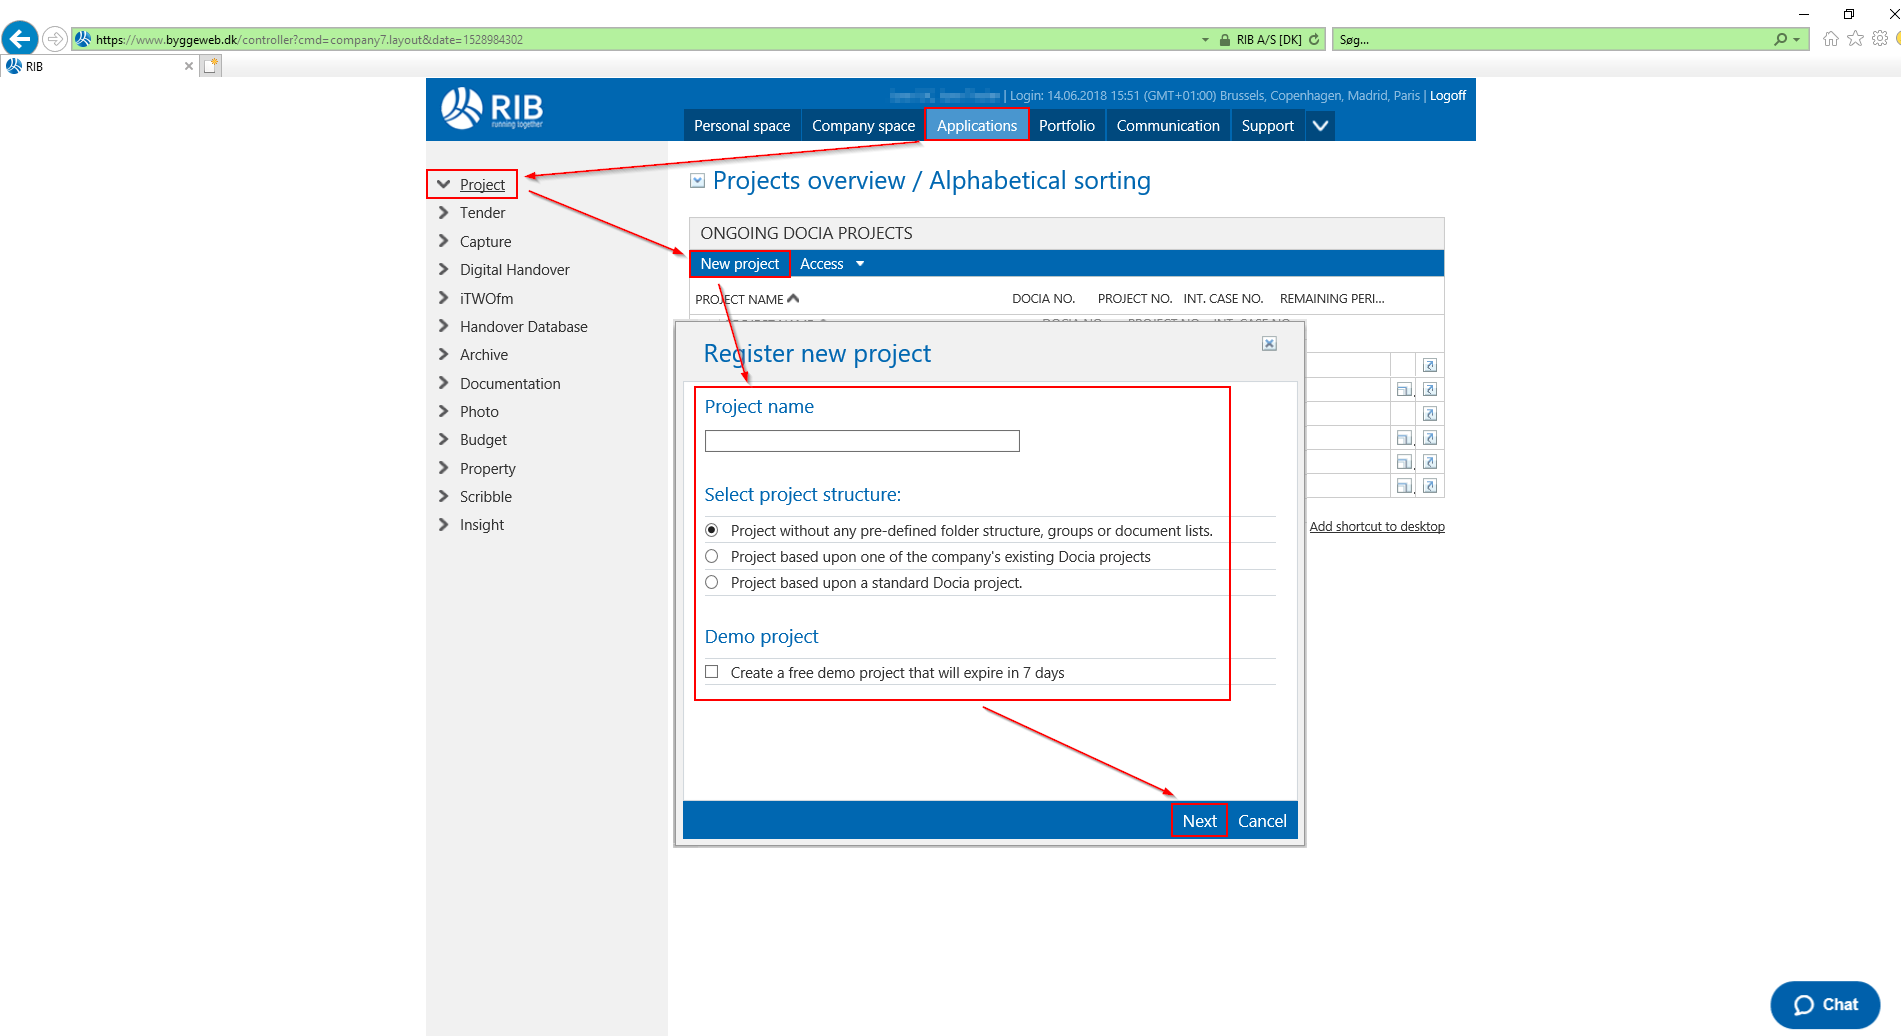Click the browser back arrow button
Screen dimensions: 1901x1036
[x=19, y=39]
